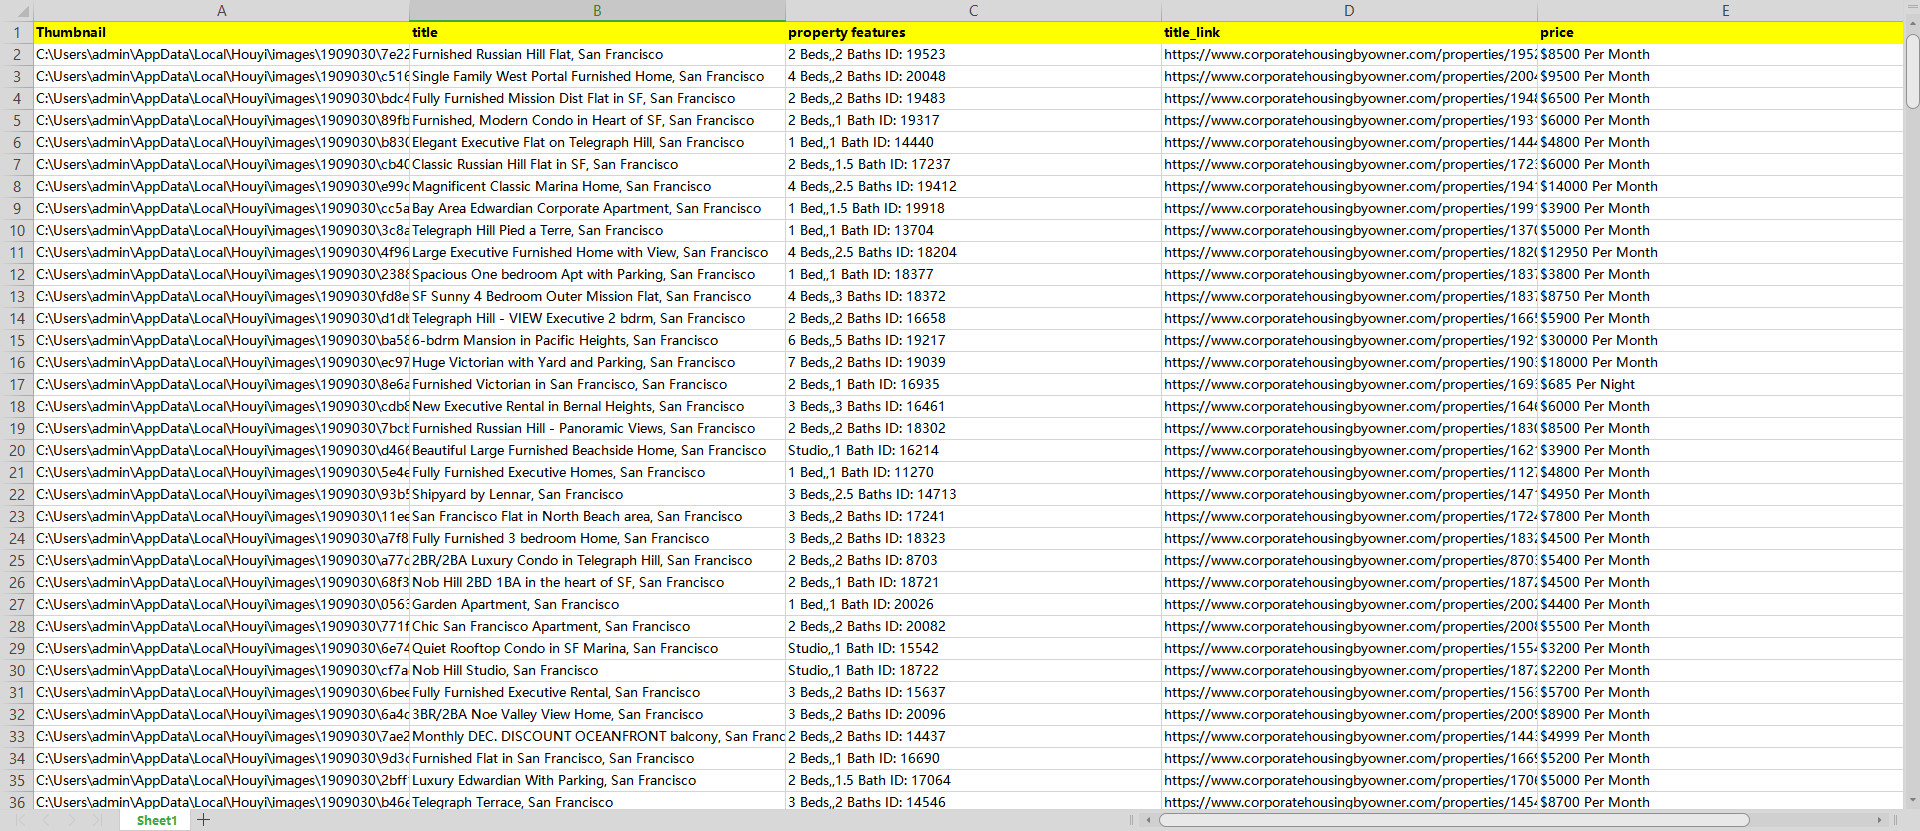
Task: Select cell 'Quiet Rooftop Condo in SF Marina'
Action: point(597,648)
